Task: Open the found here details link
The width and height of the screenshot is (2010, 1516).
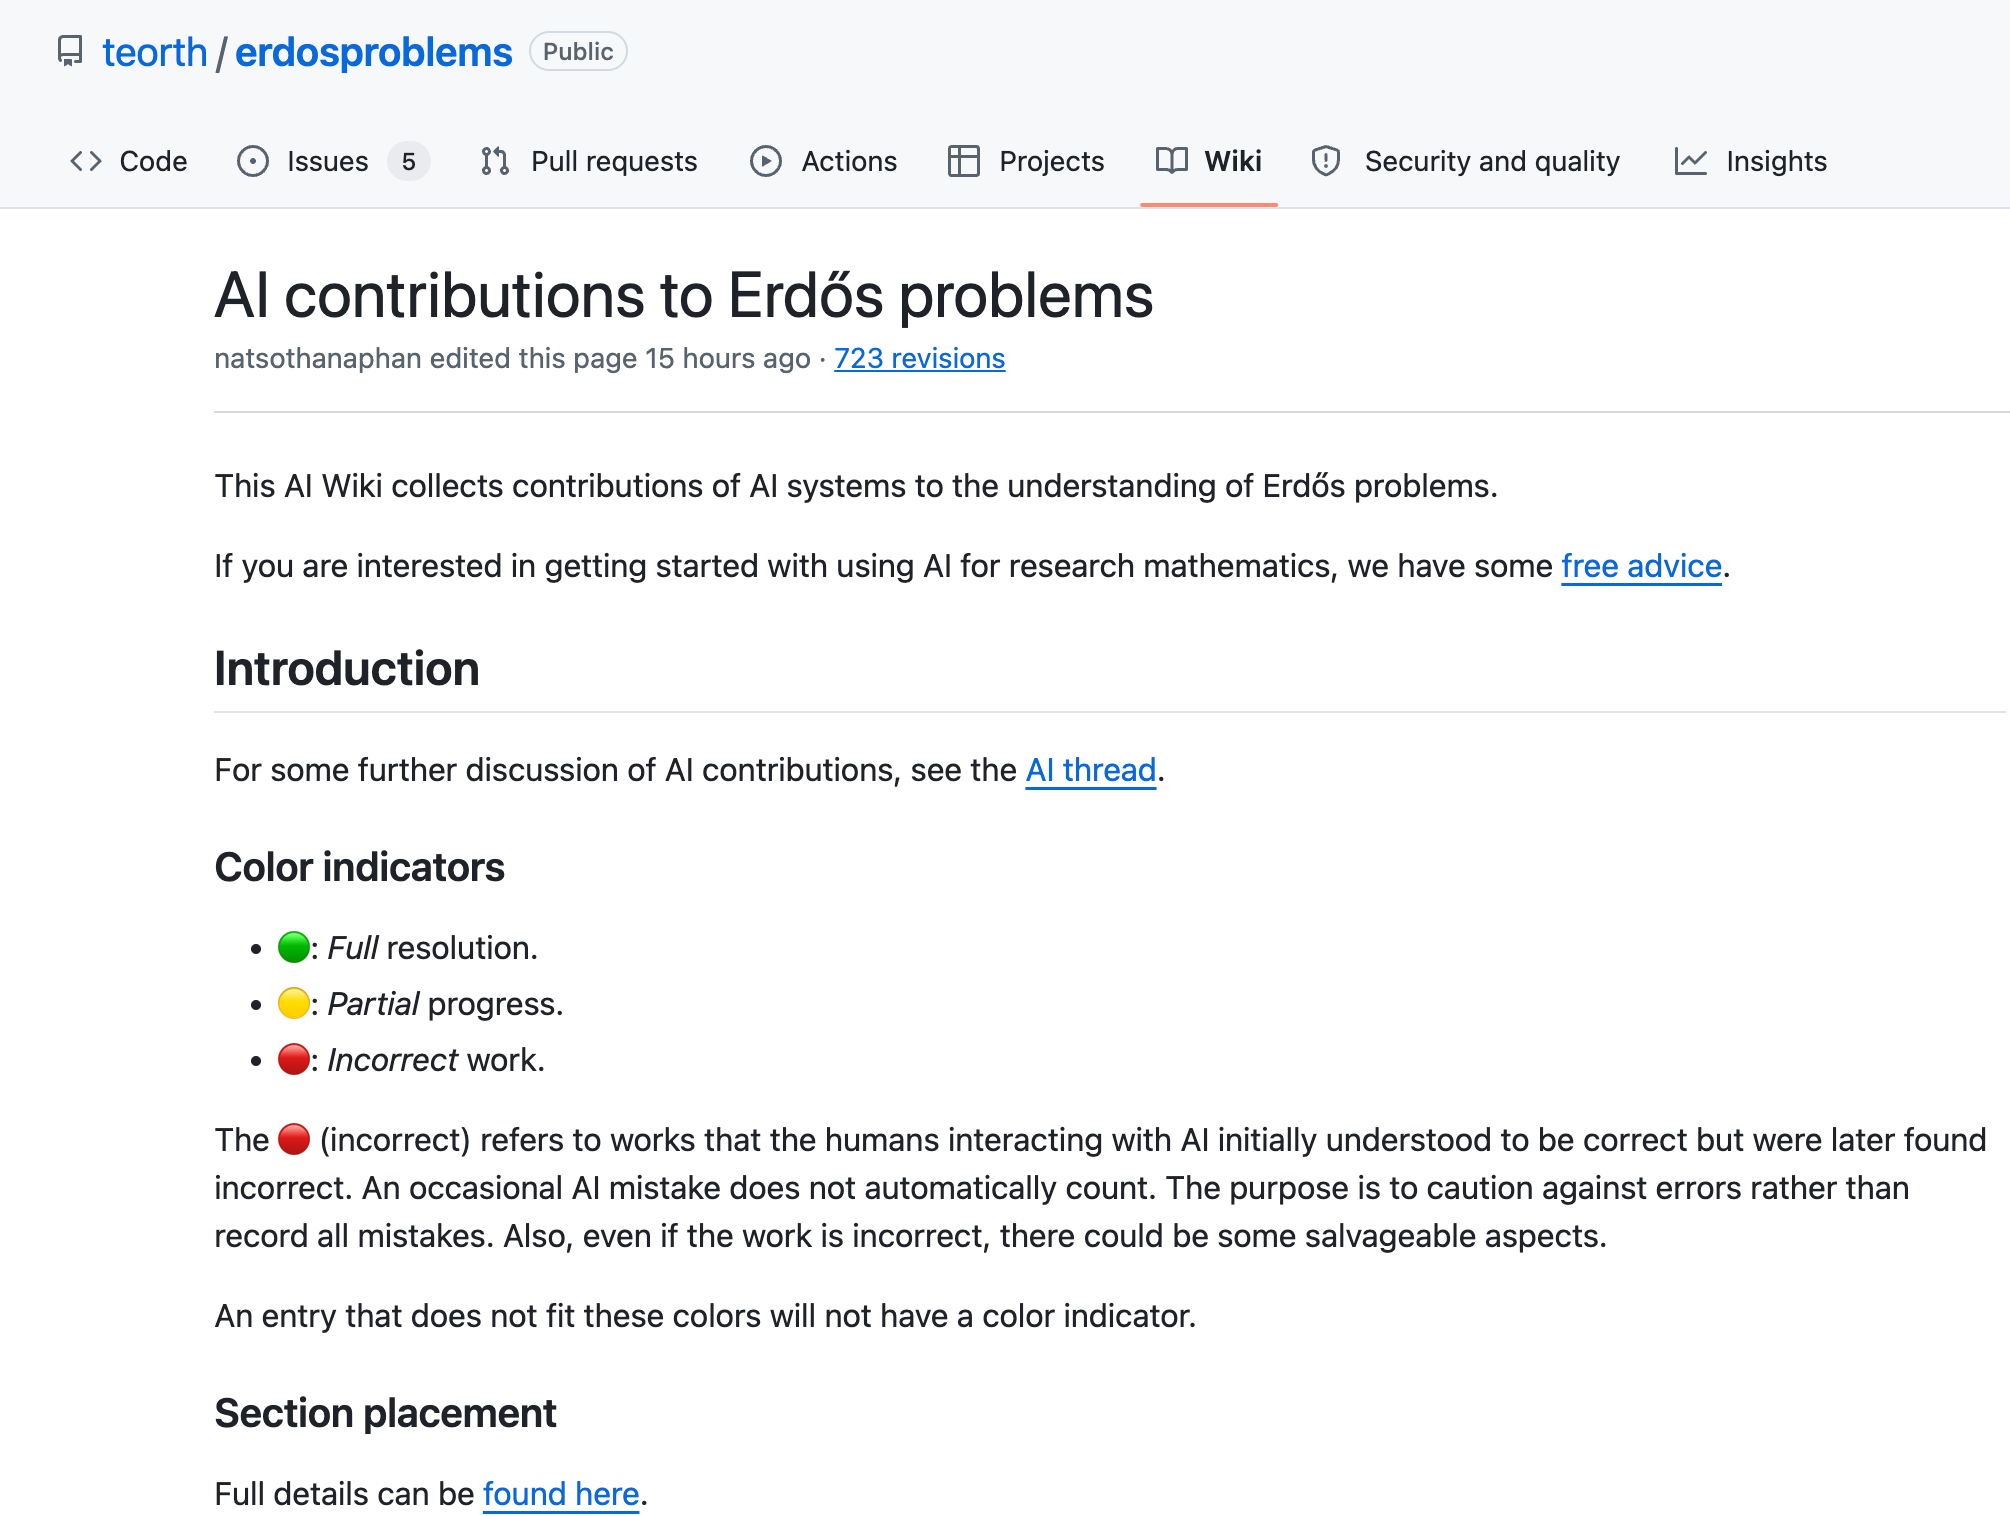Action: [560, 1493]
